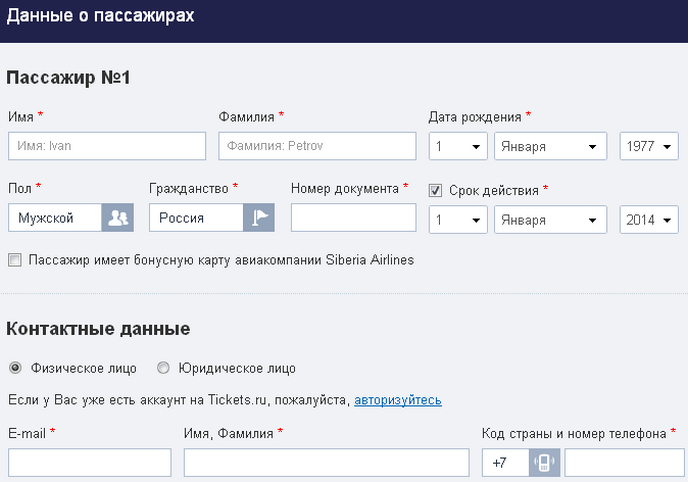Open the expiry year dropdown showing 2014
Image resolution: width=688 pixels, height=482 pixels.
click(x=649, y=219)
